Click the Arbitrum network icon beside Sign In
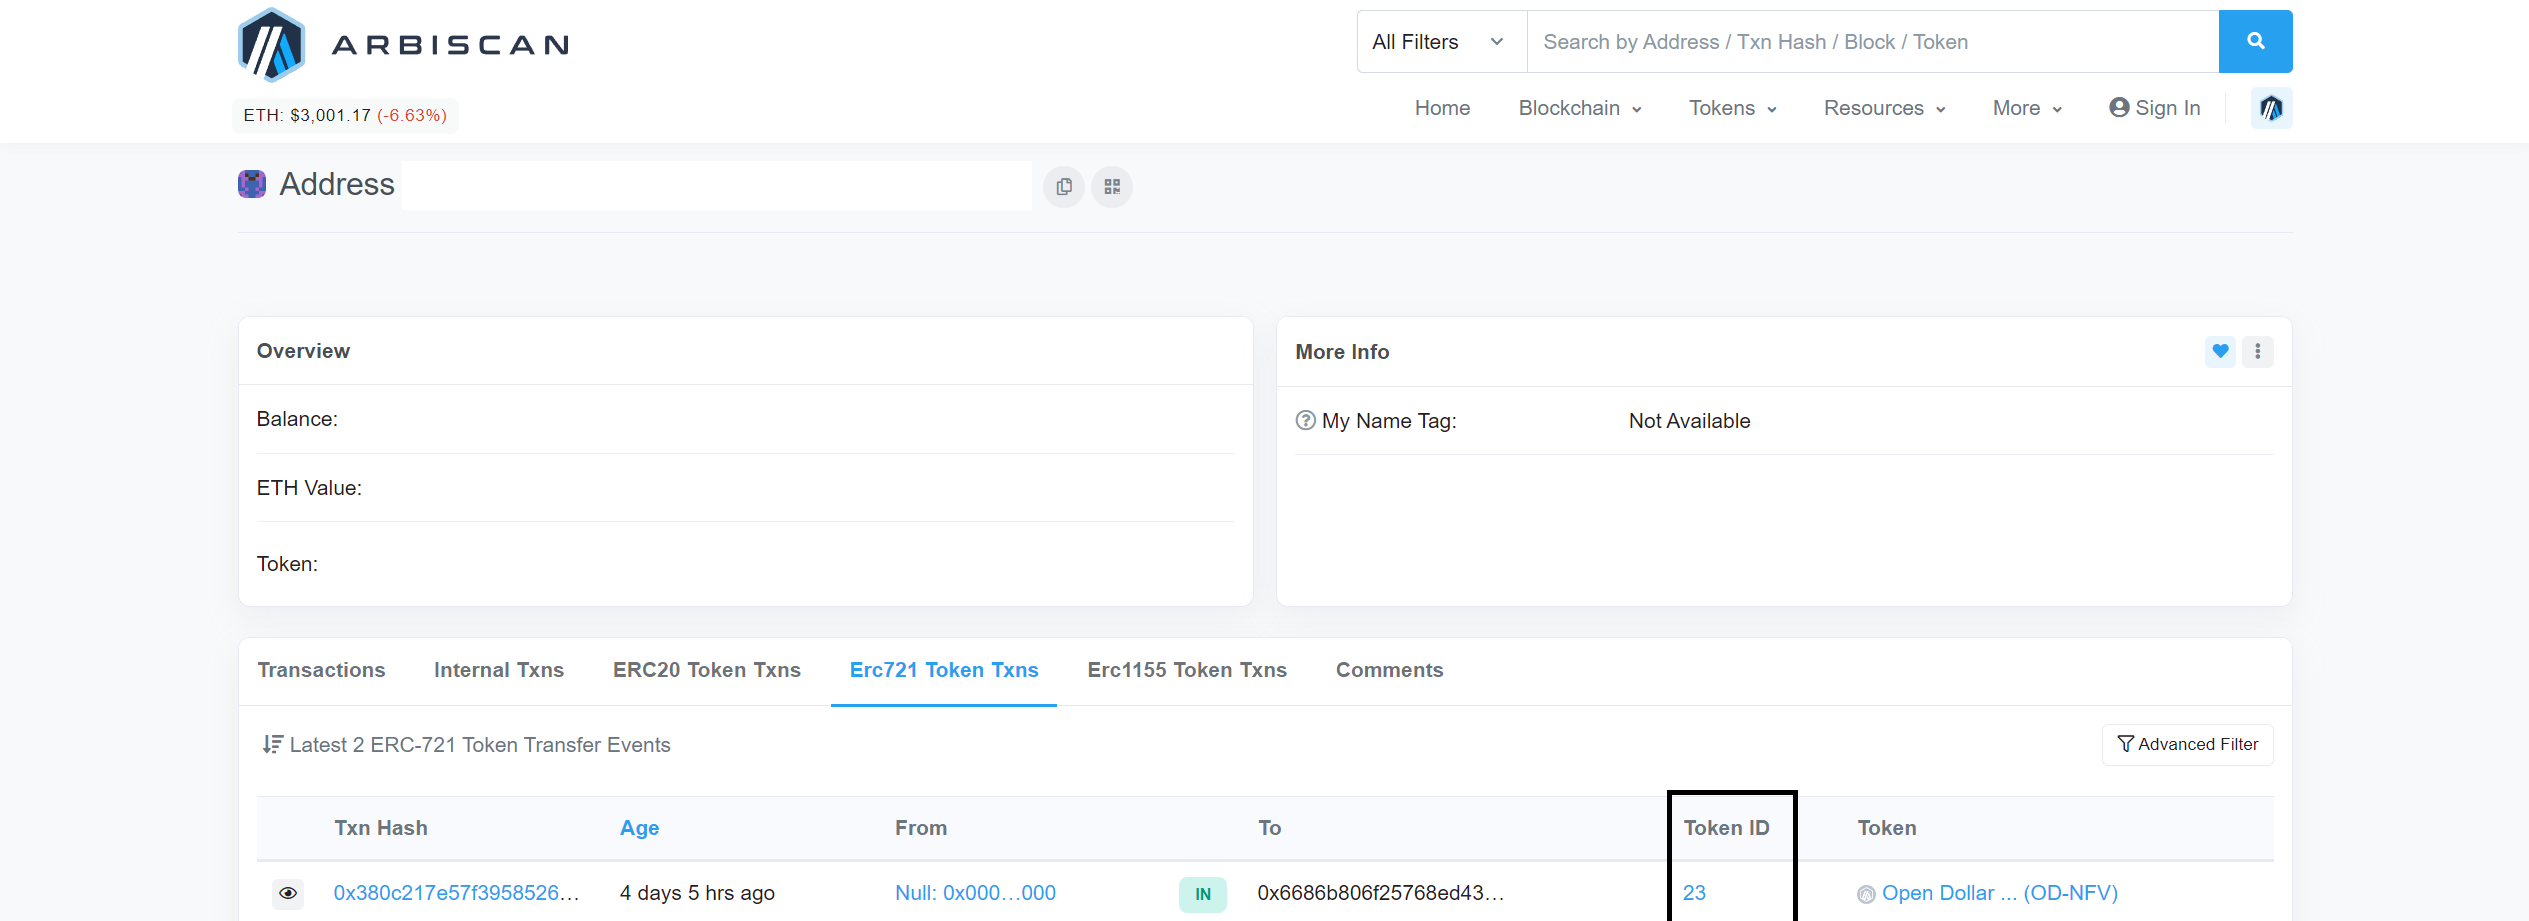The height and width of the screenshot is (921, 2529). point(2271,108)
